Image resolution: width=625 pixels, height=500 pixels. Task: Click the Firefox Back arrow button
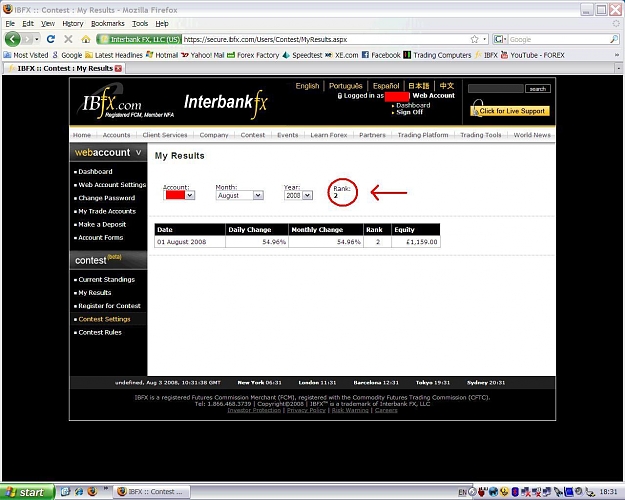coord(12,39)
